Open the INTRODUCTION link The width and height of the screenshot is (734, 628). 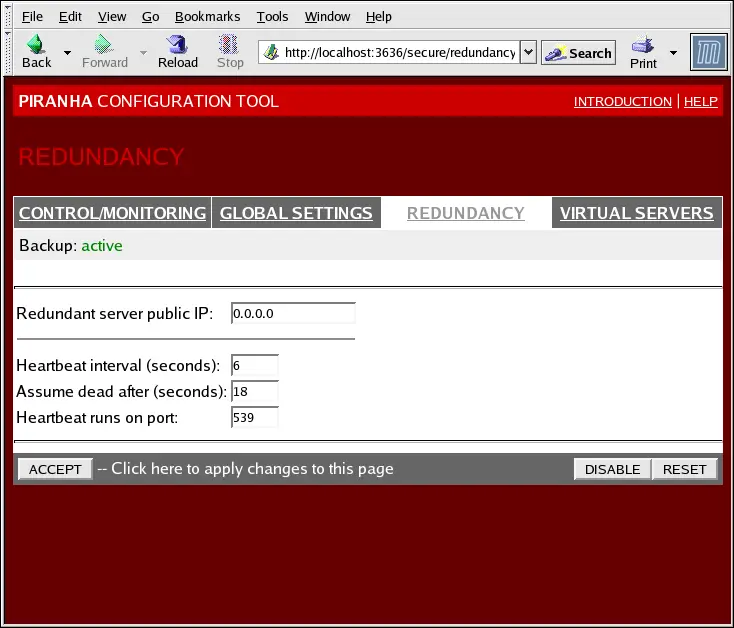point(622,102)
